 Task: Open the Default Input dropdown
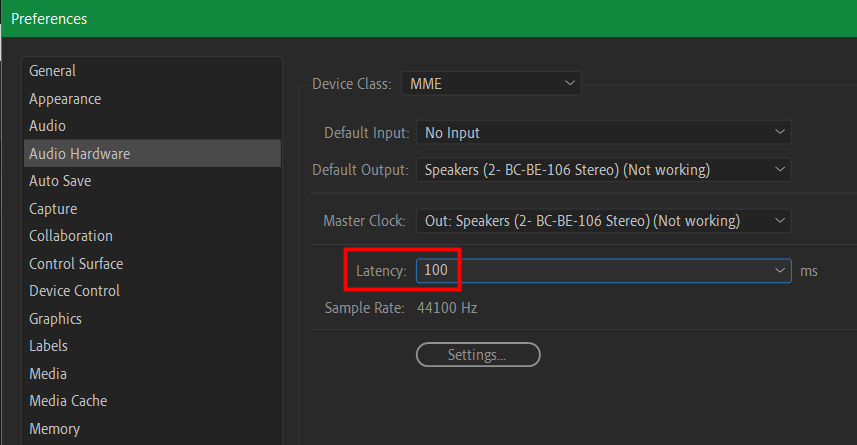click(603, 132)
